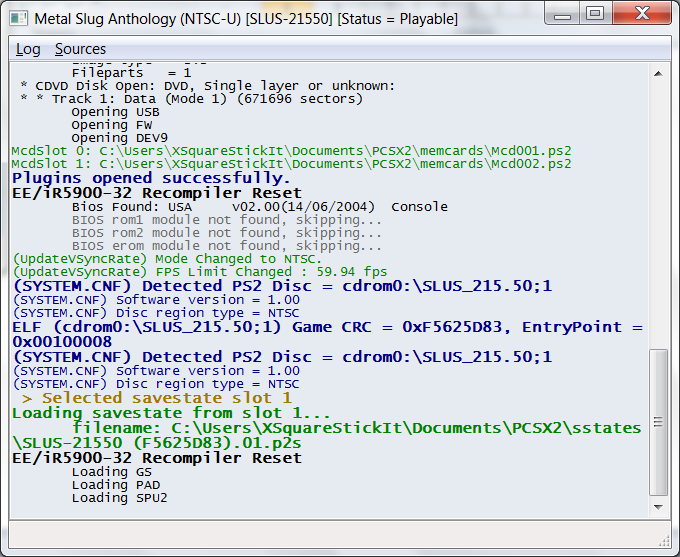Click the 'Fileparts = 1' line
This screenshot has height=557, width=680.
[131, 73]
